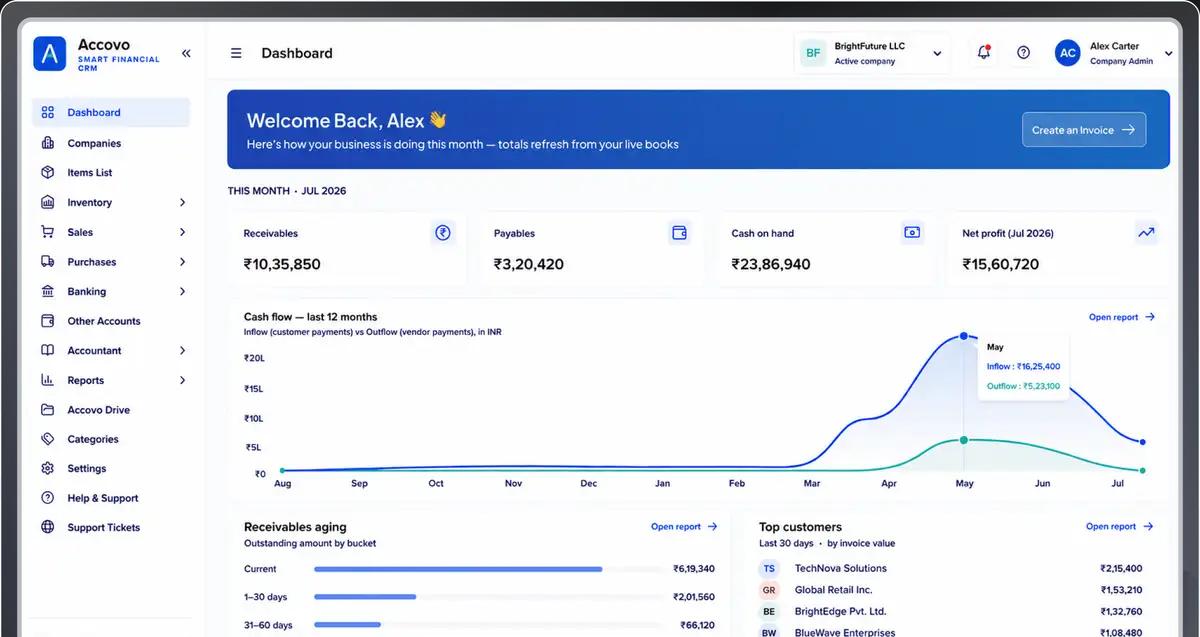Click the Categories tag icon

(x=47, y=439)
